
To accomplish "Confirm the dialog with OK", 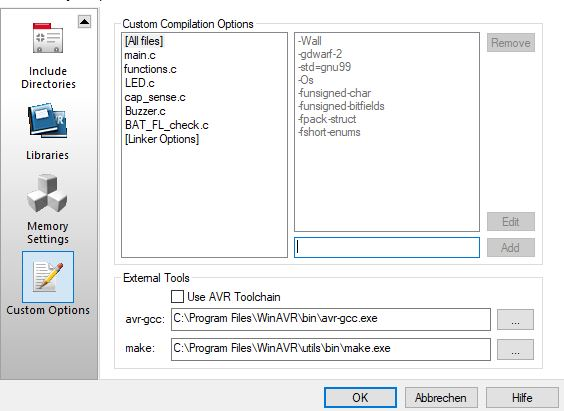I will (x=360, y=398).
